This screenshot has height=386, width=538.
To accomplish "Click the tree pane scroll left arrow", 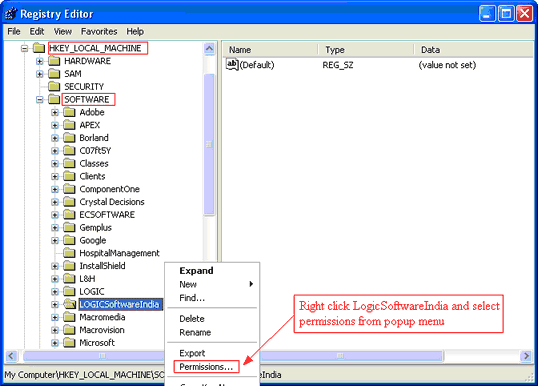I will (11, 356).
